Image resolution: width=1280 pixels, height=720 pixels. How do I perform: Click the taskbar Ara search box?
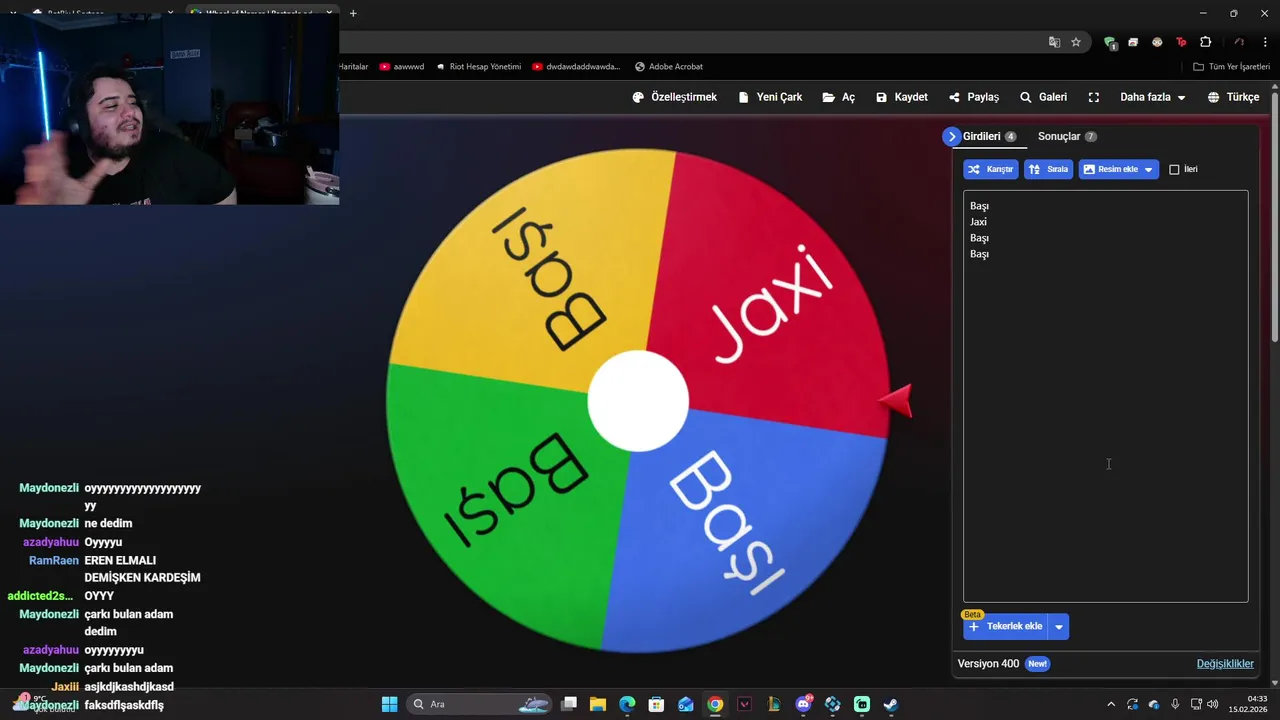point(481,704)
